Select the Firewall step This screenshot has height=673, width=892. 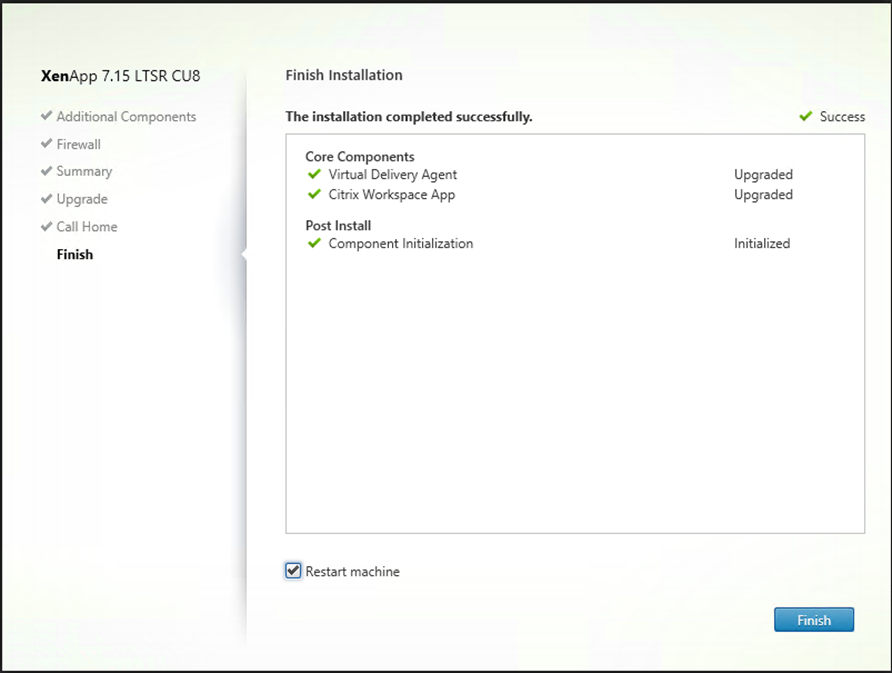[79, 144]
